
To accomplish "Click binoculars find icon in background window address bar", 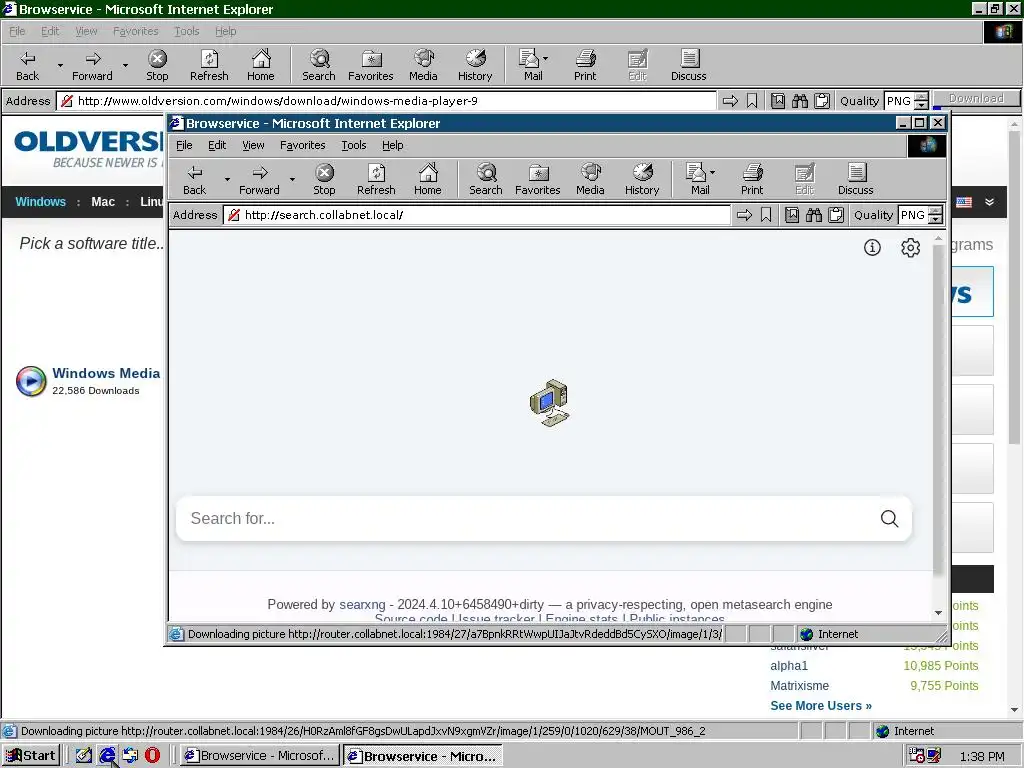I will pos(800,101).
